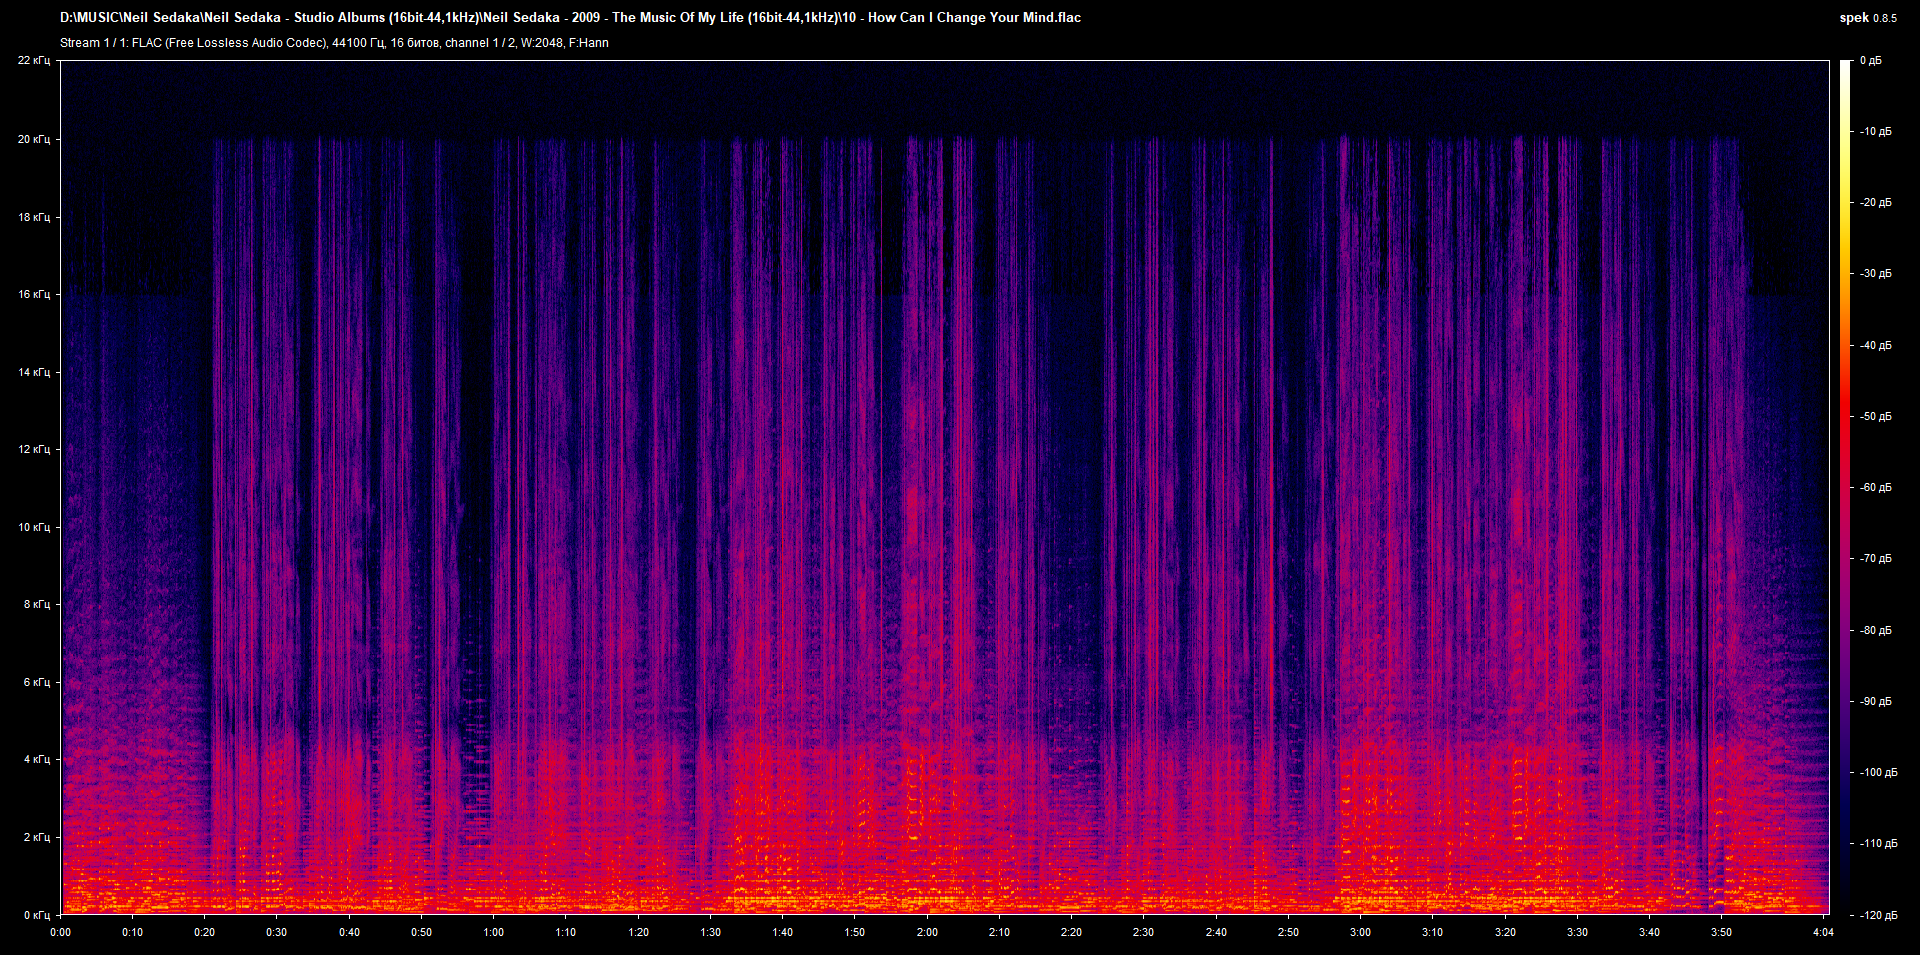Screen dimensions: 1920x955
Task: Click the '2:40' time axis label
Action: 1217,933
